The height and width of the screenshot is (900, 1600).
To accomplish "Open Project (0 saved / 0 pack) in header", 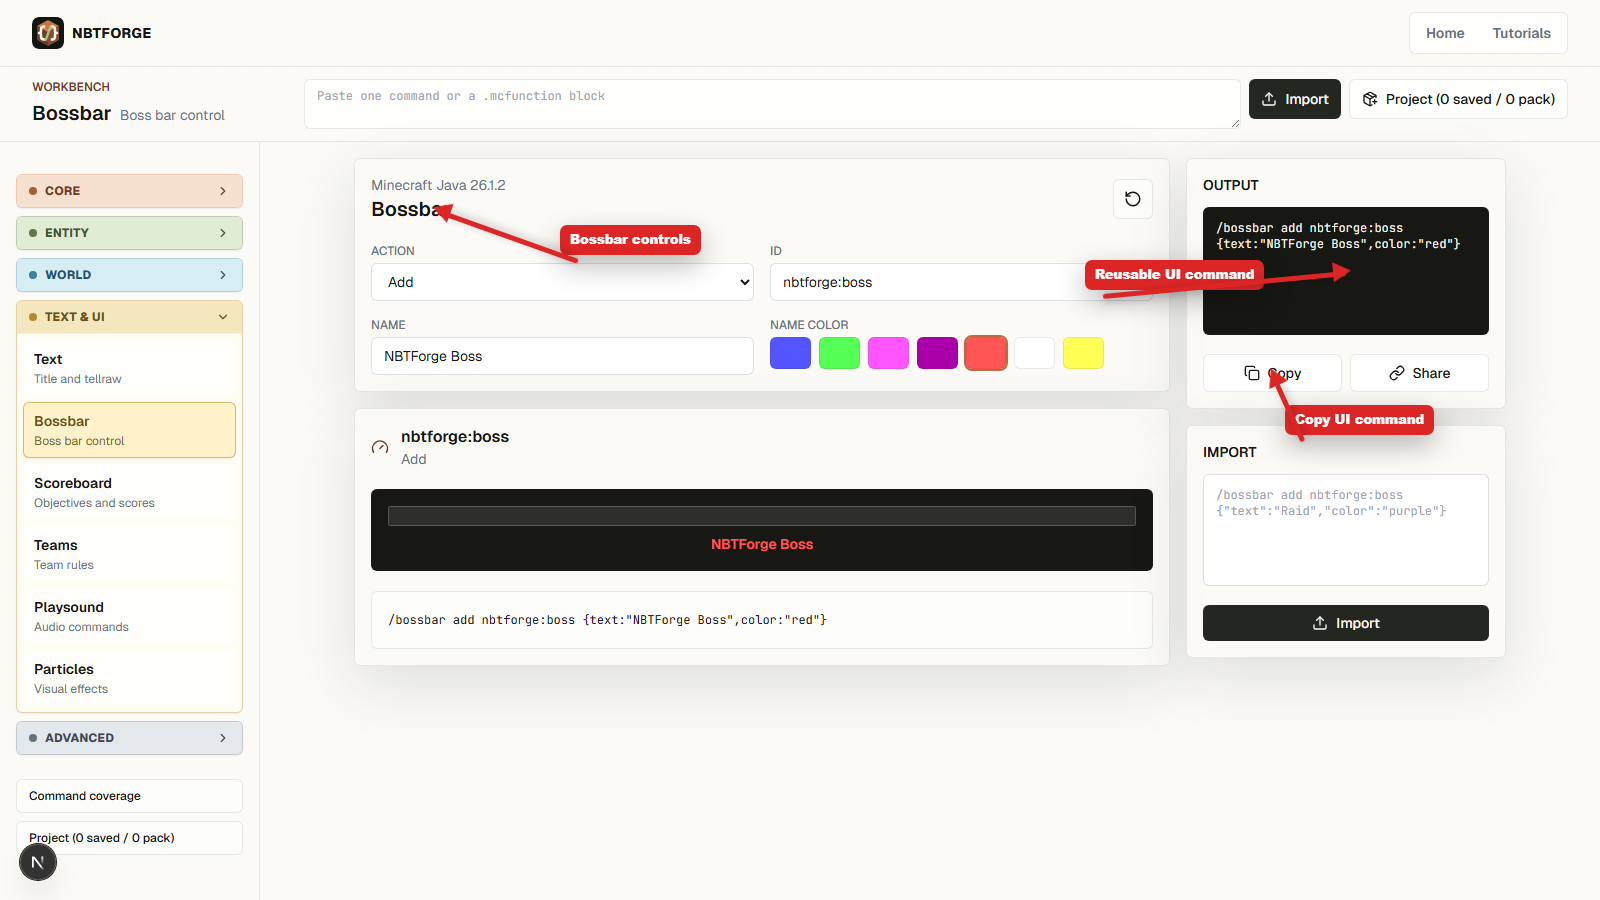I will tap(1458, 99).
